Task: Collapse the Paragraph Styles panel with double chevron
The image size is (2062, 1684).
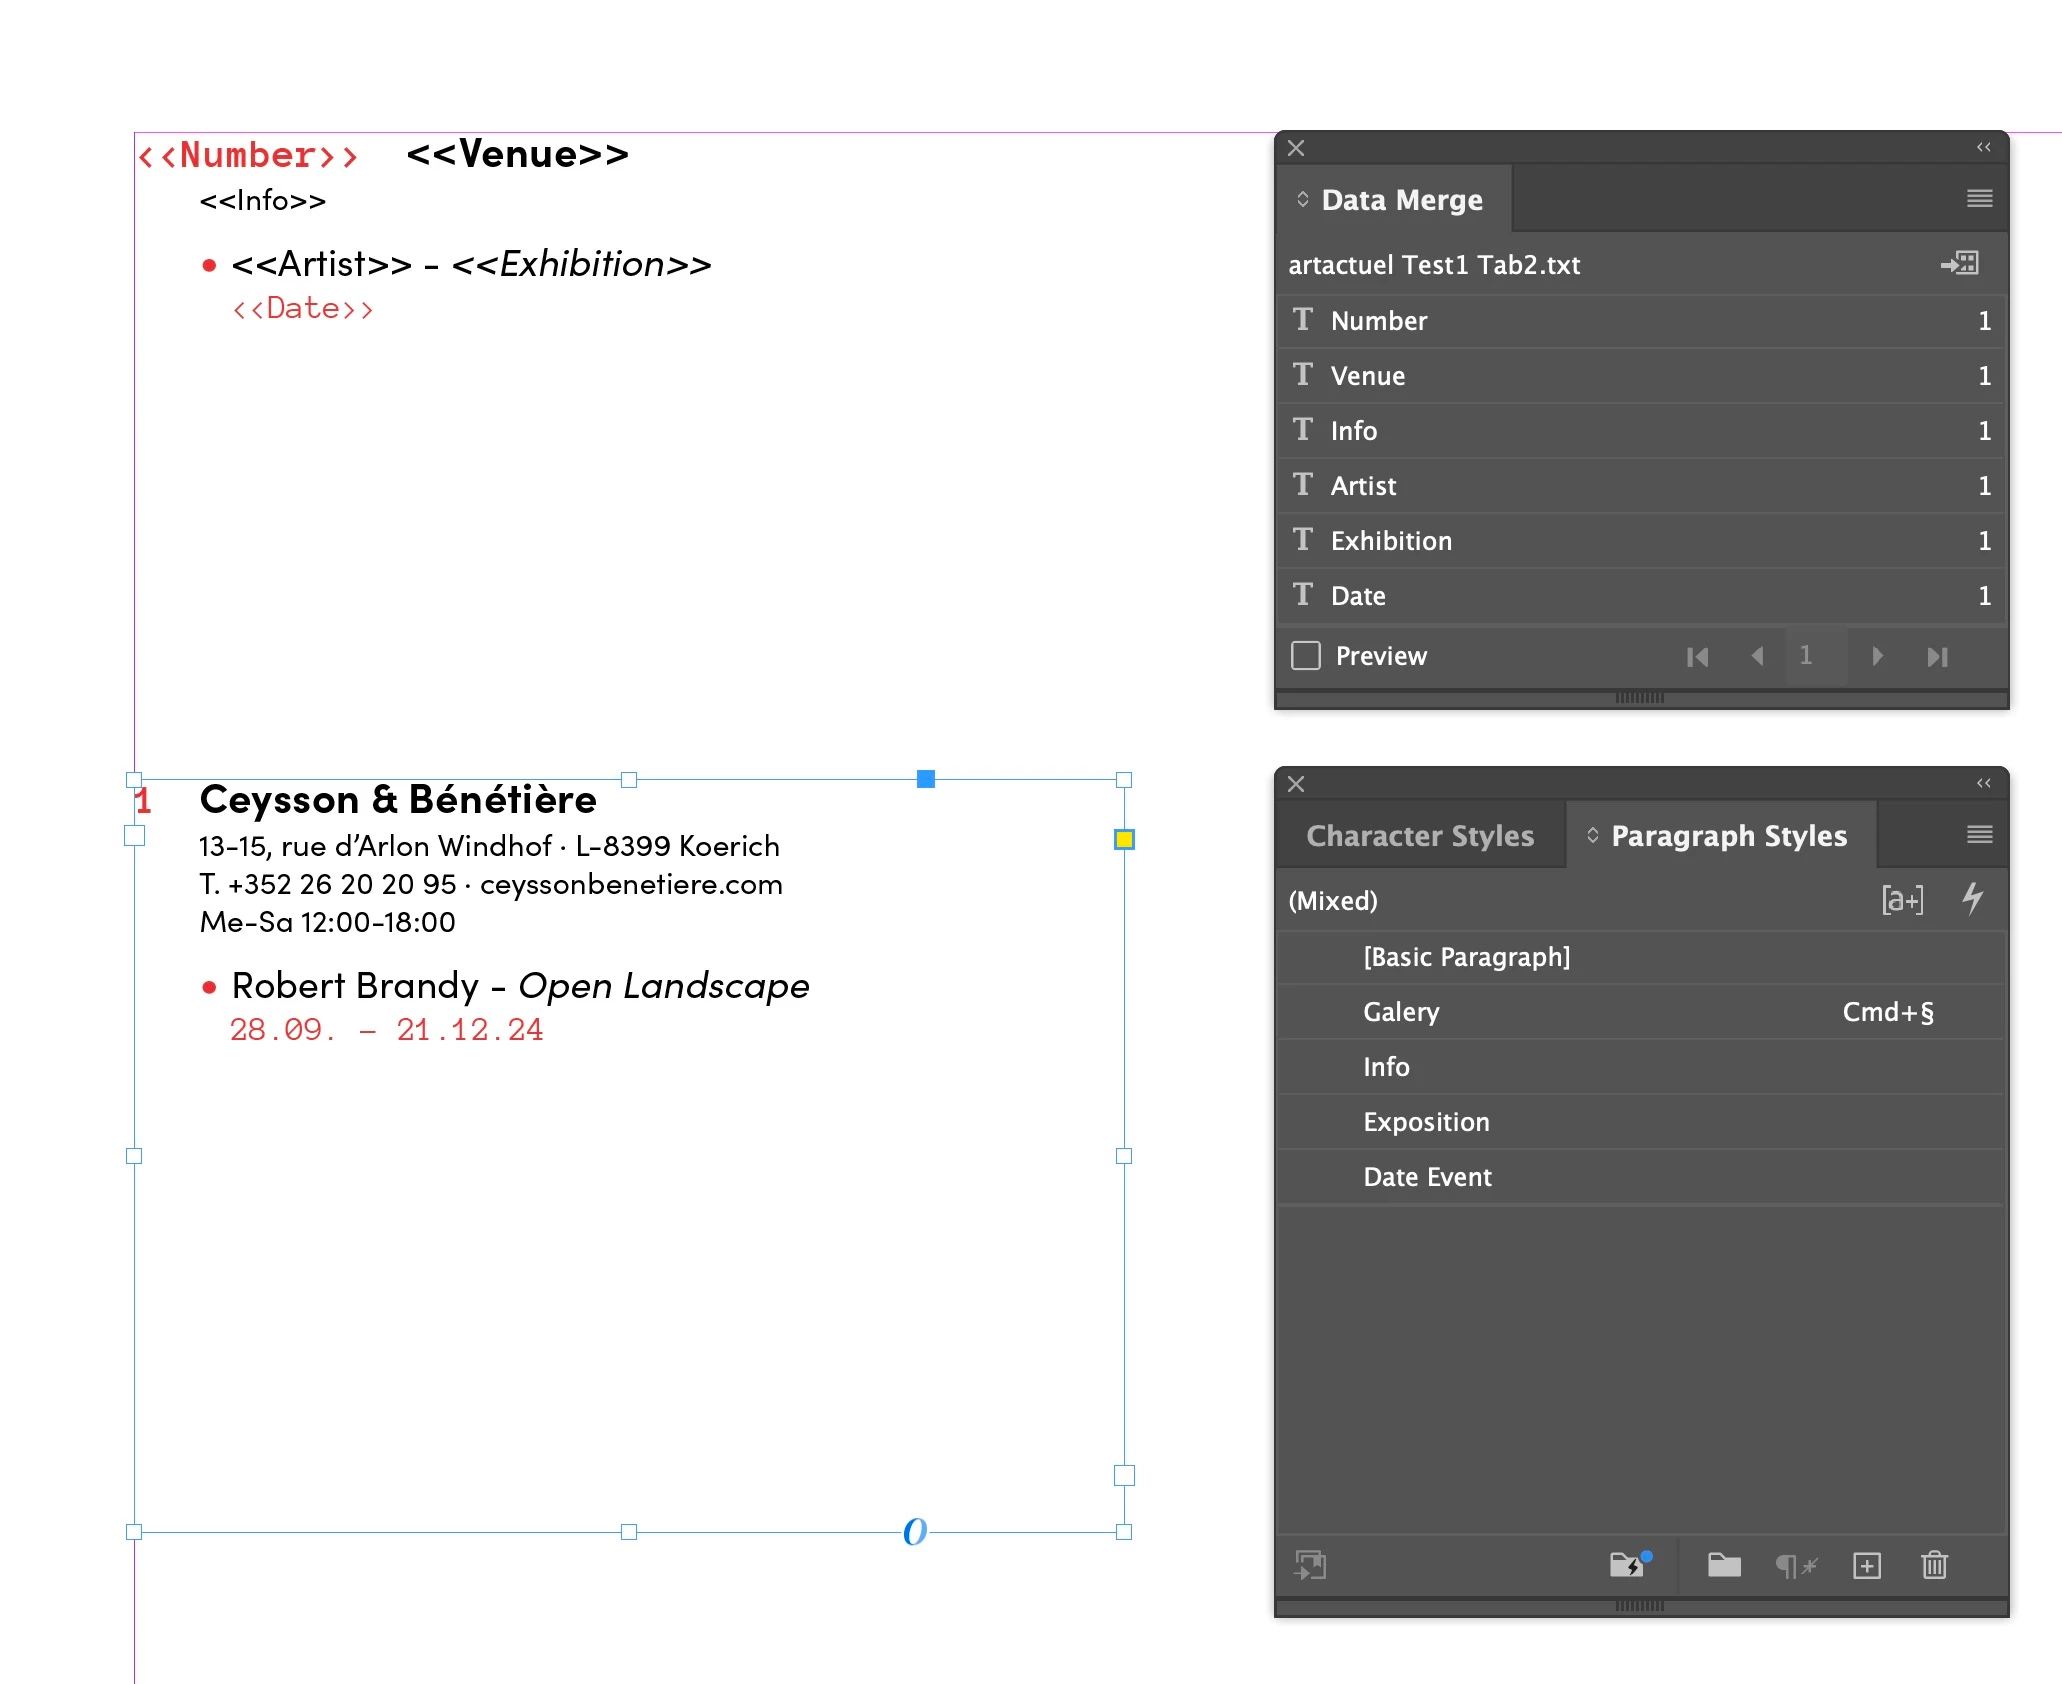Action: click(x=1983, y=784)
